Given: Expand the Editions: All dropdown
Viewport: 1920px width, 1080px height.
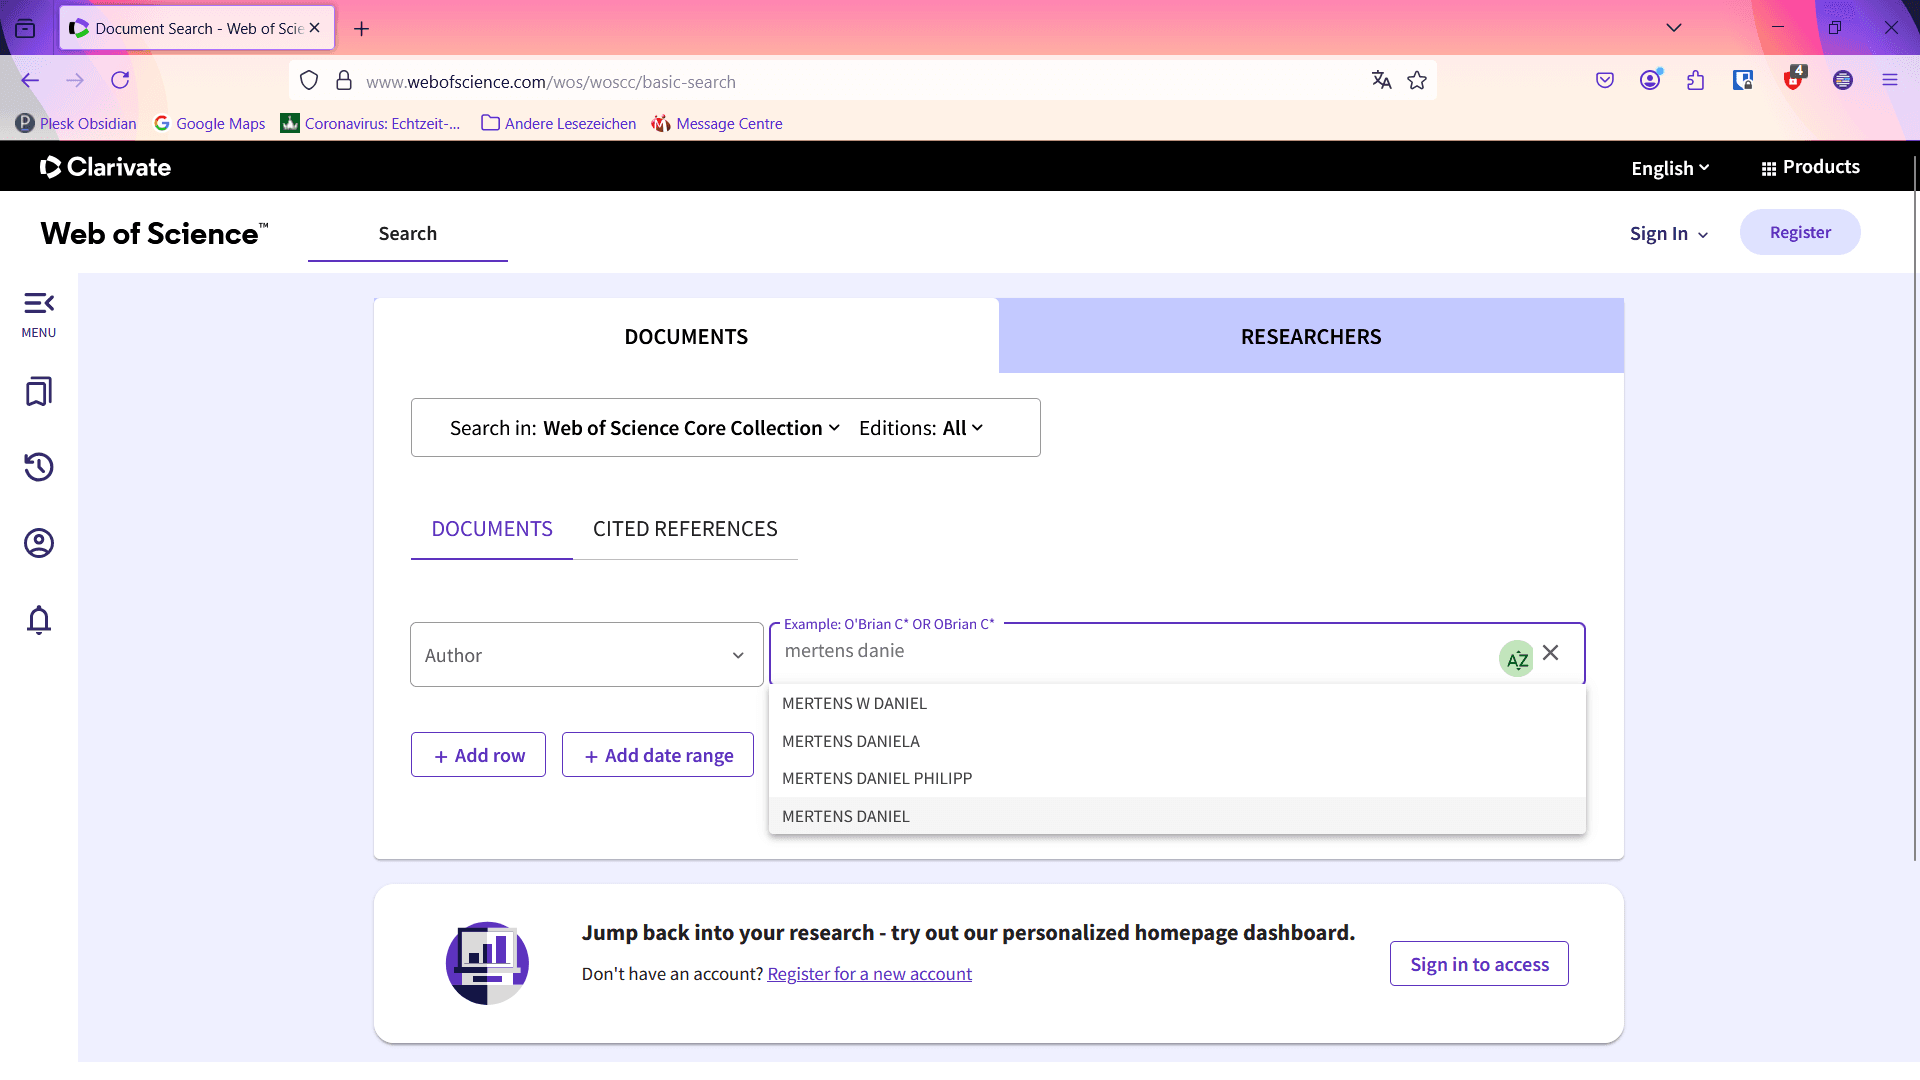Looking at the screenshot, I should pyautogui.click(x=922, y=428).
